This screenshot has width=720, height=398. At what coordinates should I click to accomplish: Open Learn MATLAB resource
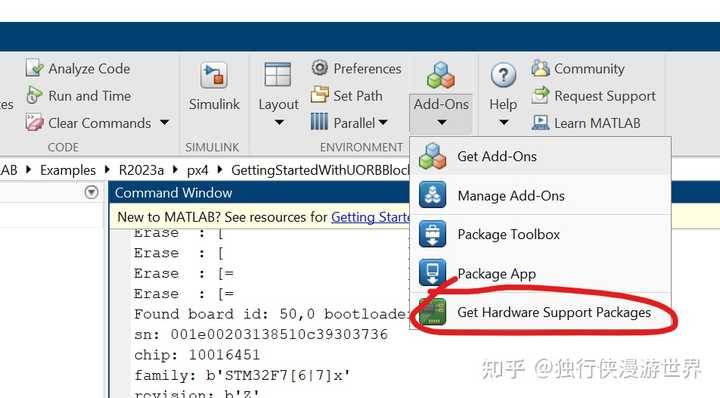pyautogui.click(x=586, y=123)
